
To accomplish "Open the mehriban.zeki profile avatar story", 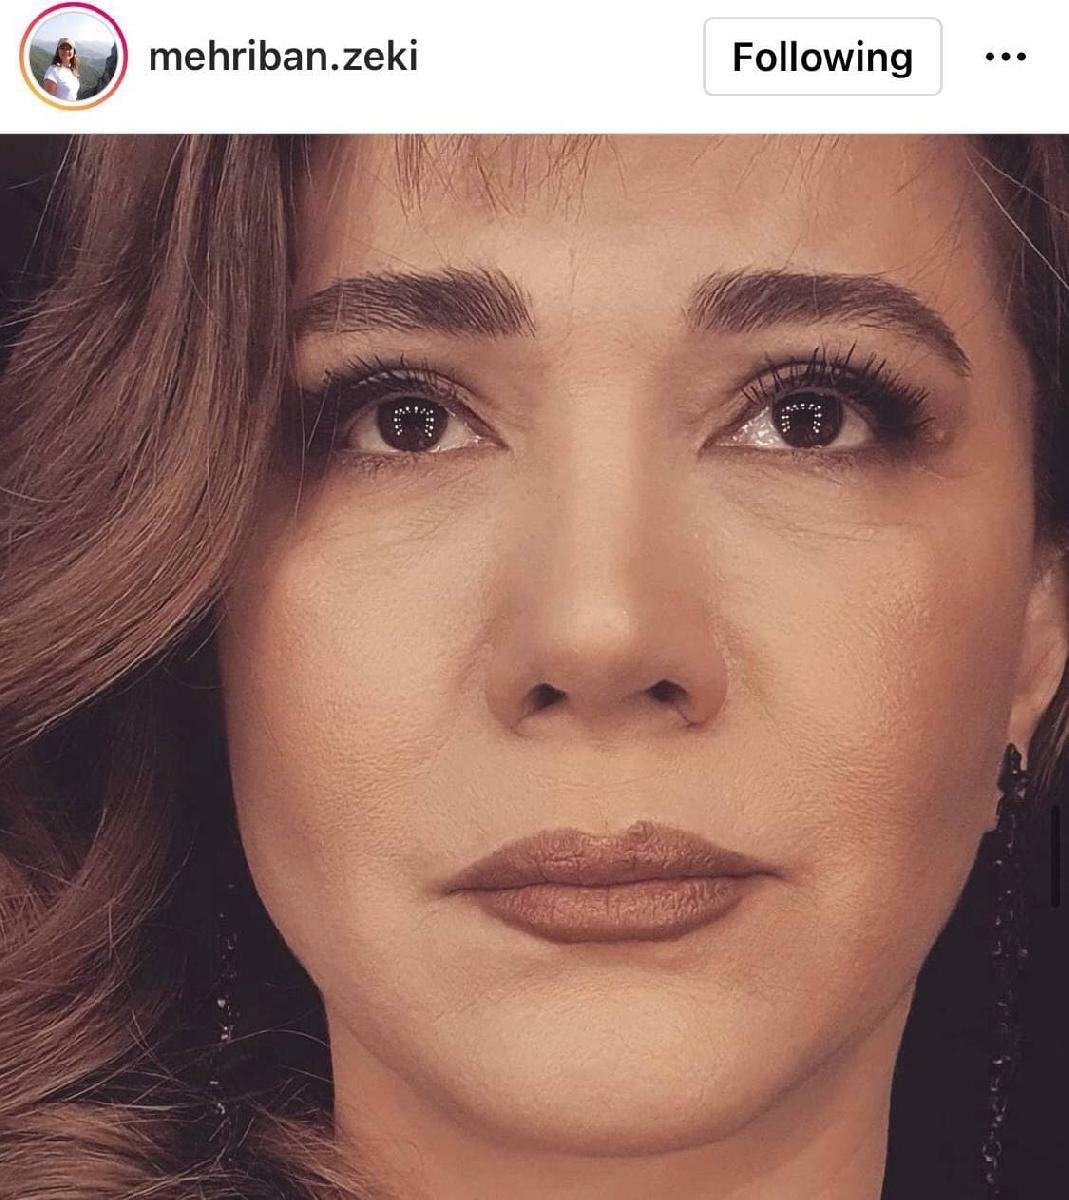I will click(x=72, y=56).
